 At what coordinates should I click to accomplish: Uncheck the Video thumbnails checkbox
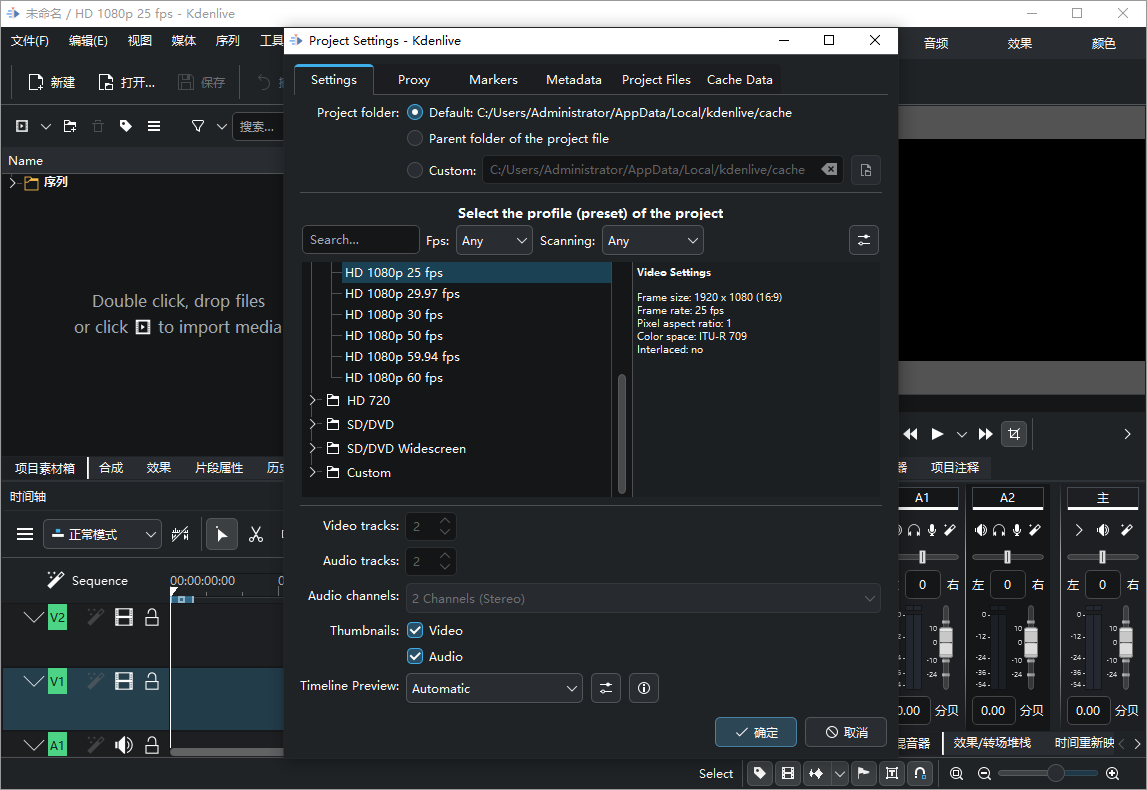click(x=415, y=631)
